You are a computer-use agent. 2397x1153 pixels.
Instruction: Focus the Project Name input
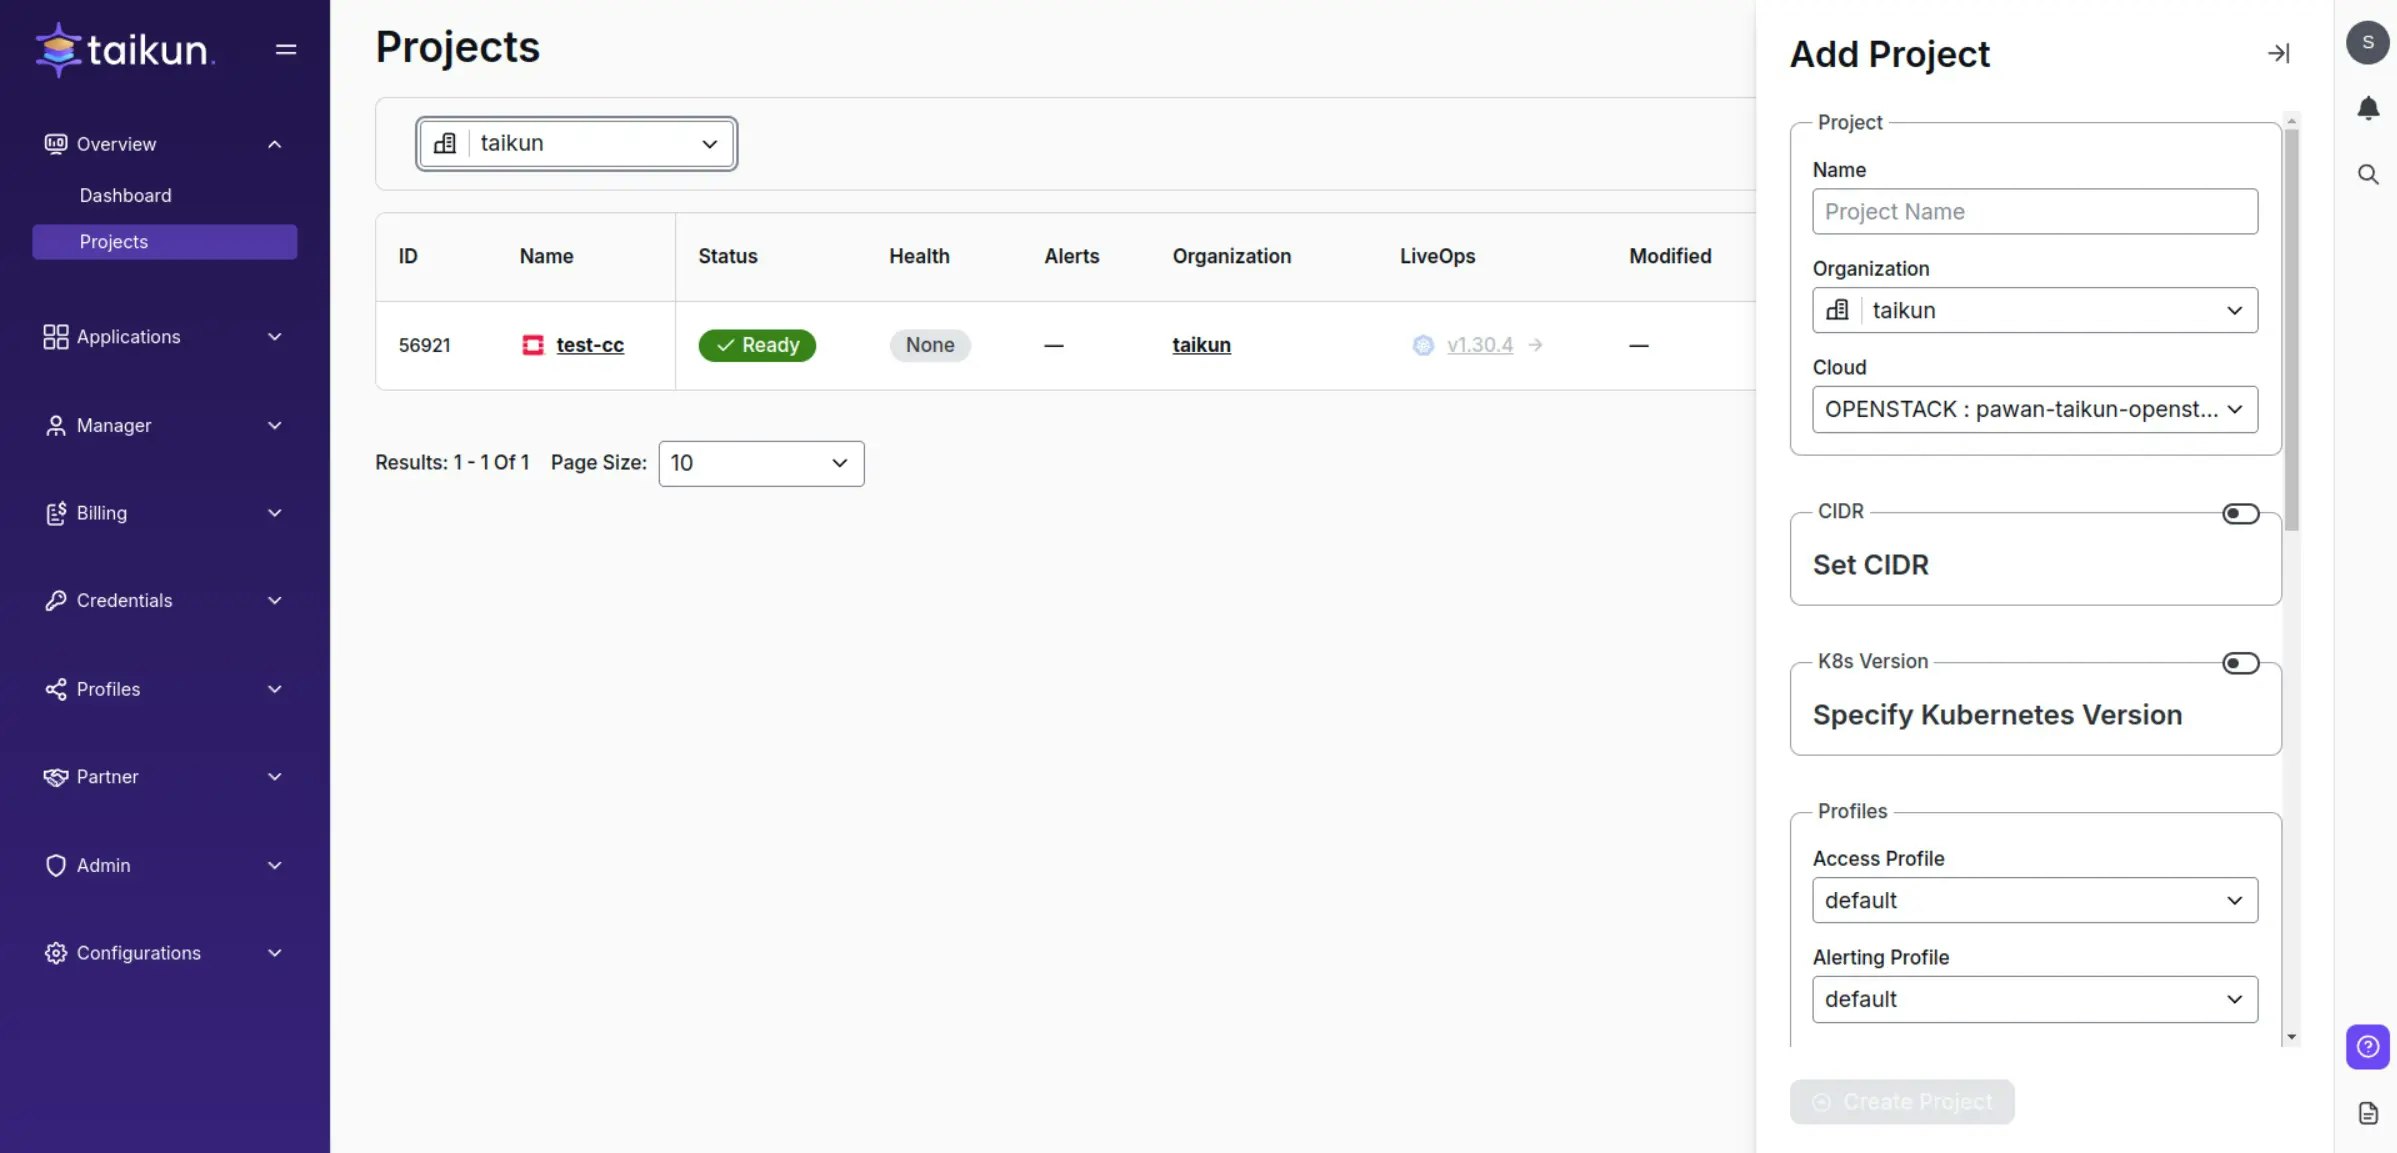pyautogui.click(x=2034, y=212)
